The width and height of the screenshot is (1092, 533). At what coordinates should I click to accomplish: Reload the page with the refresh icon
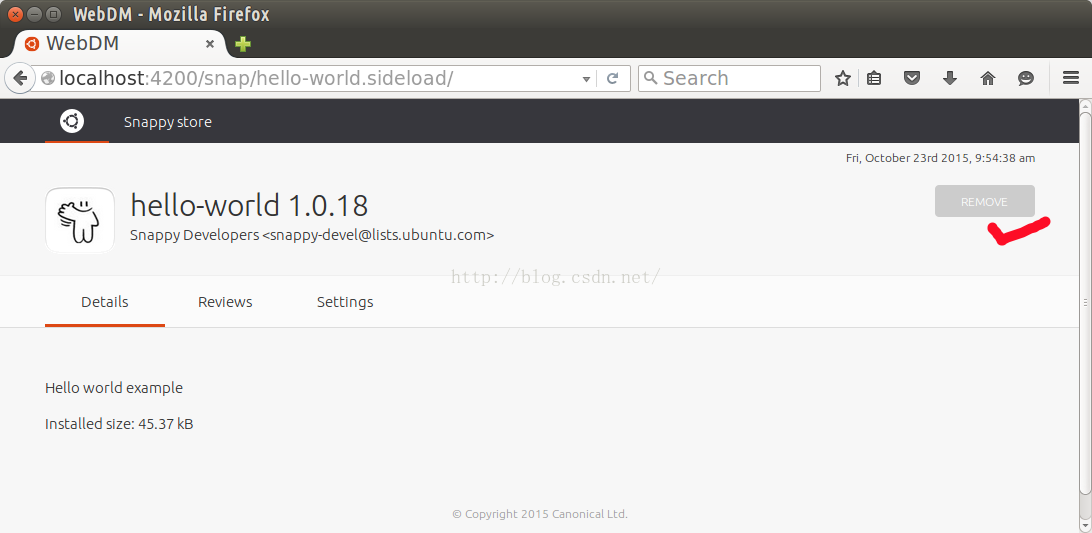pos(612,79)
